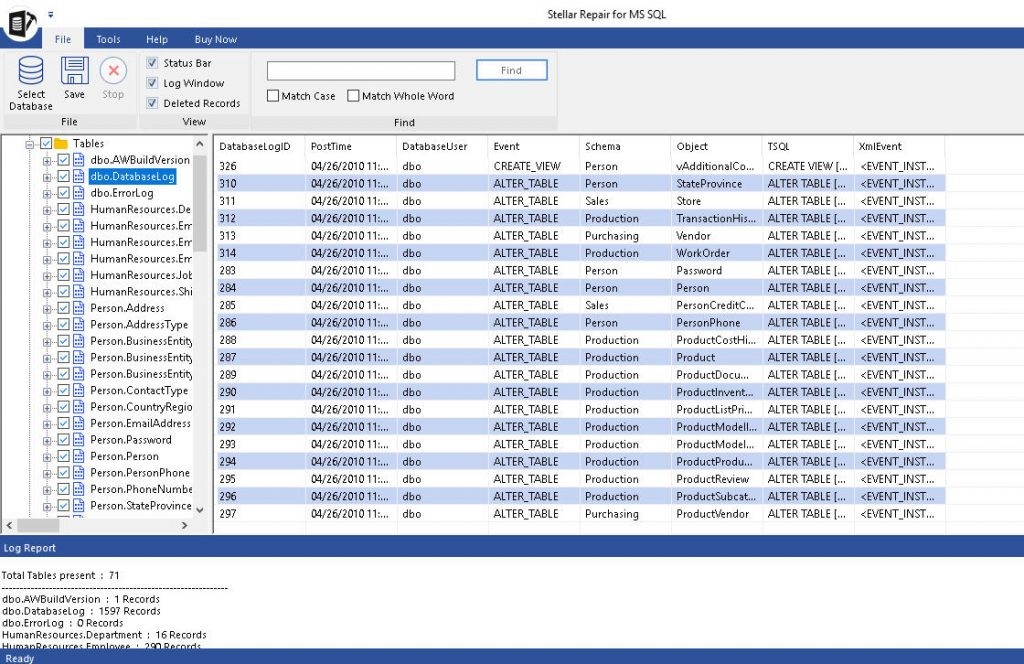Enable the Match Case option
Viewport: 1024px width, 664px height.
tap(273, 96)
